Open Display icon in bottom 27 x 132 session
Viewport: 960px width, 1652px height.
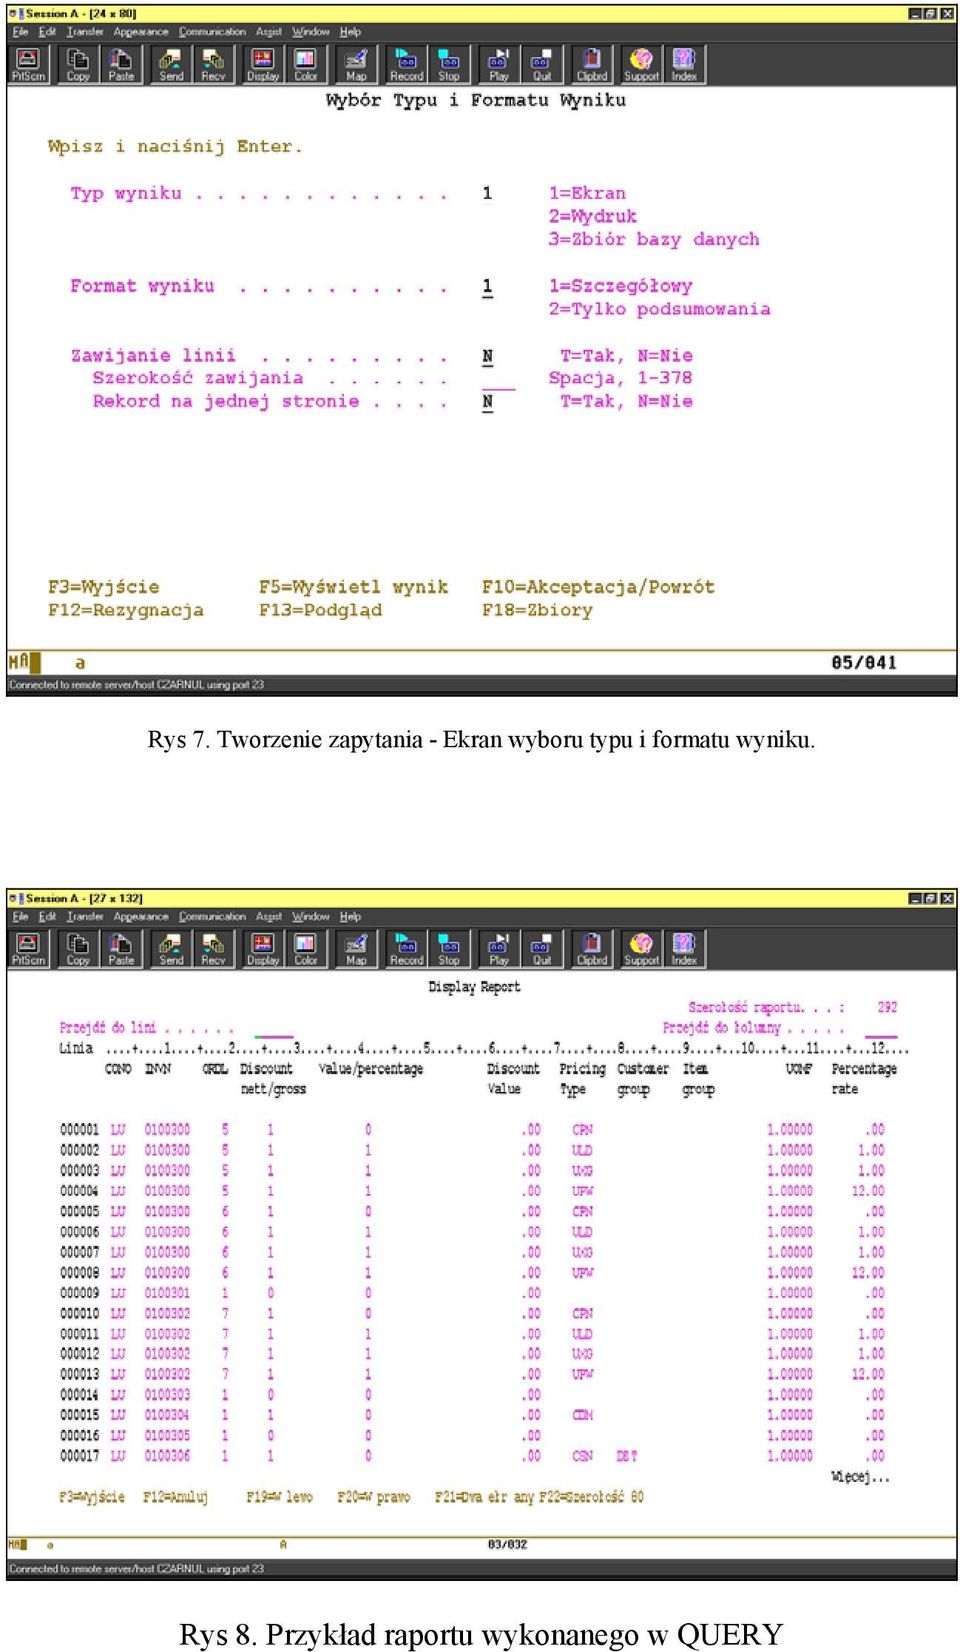click(x=263, y=948)
